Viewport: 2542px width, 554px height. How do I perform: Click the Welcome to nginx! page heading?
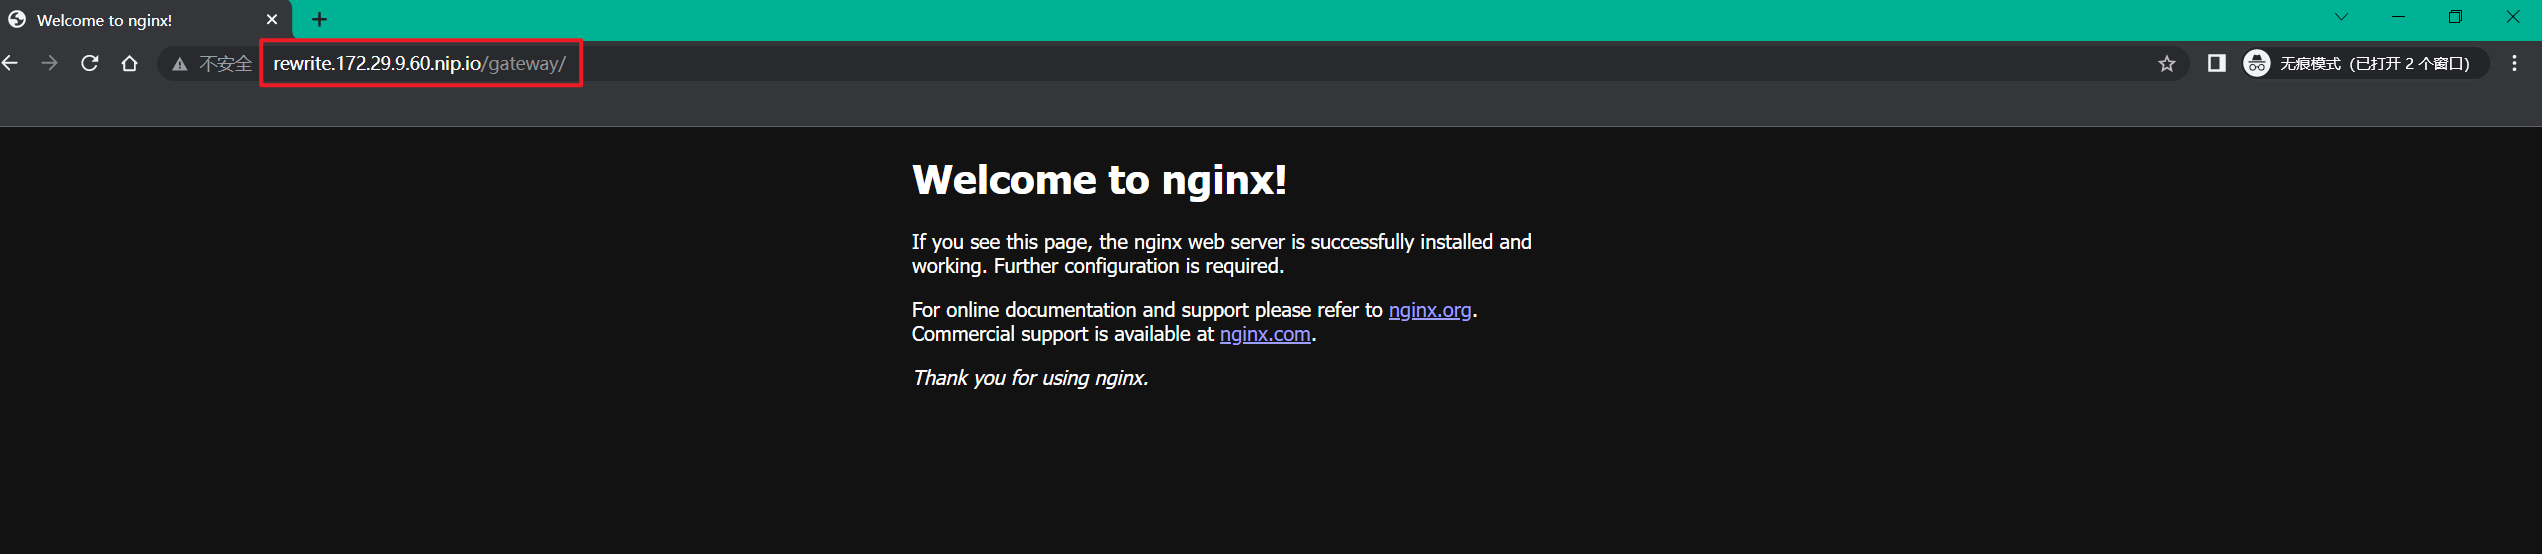click(x=1098, y=180)
